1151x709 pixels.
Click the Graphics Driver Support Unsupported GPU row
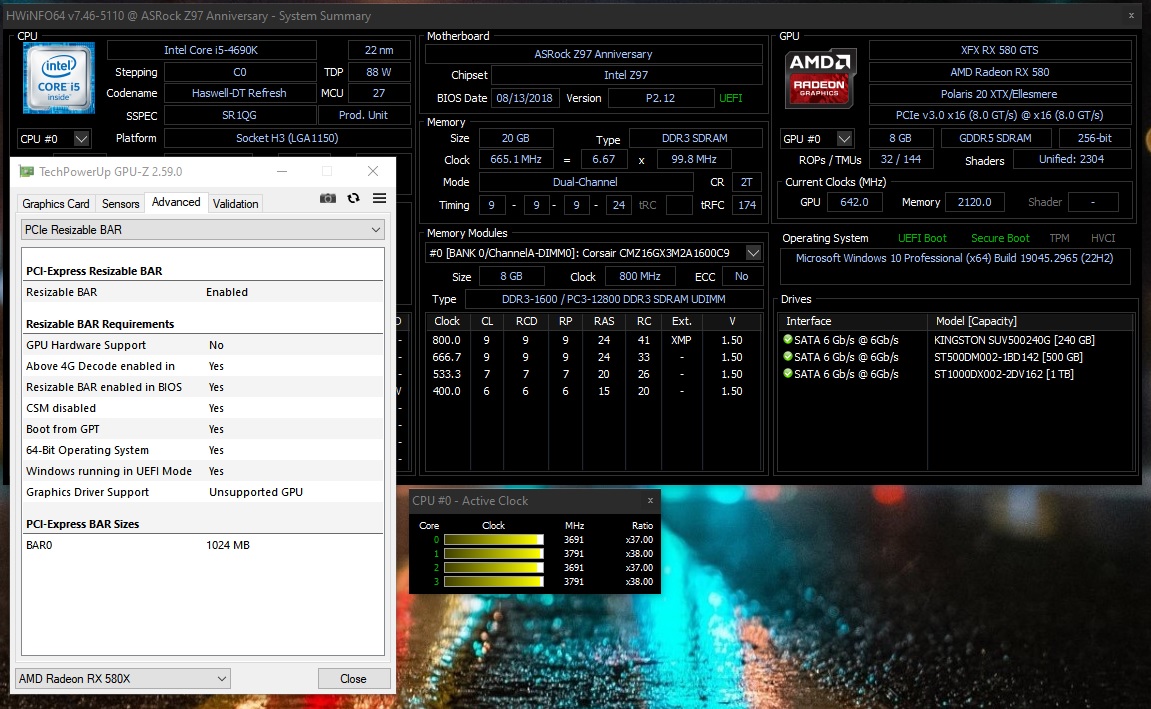point(203,492)
